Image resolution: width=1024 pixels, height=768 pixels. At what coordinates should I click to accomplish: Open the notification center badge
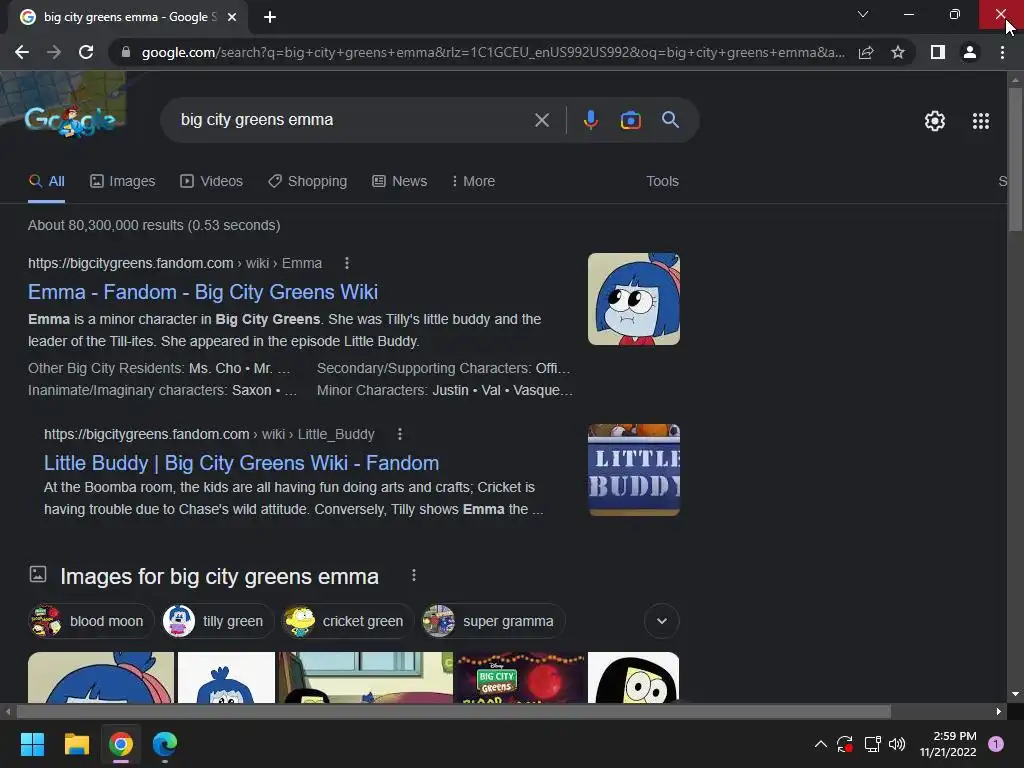pyautogui.click(x=995, y=744)
